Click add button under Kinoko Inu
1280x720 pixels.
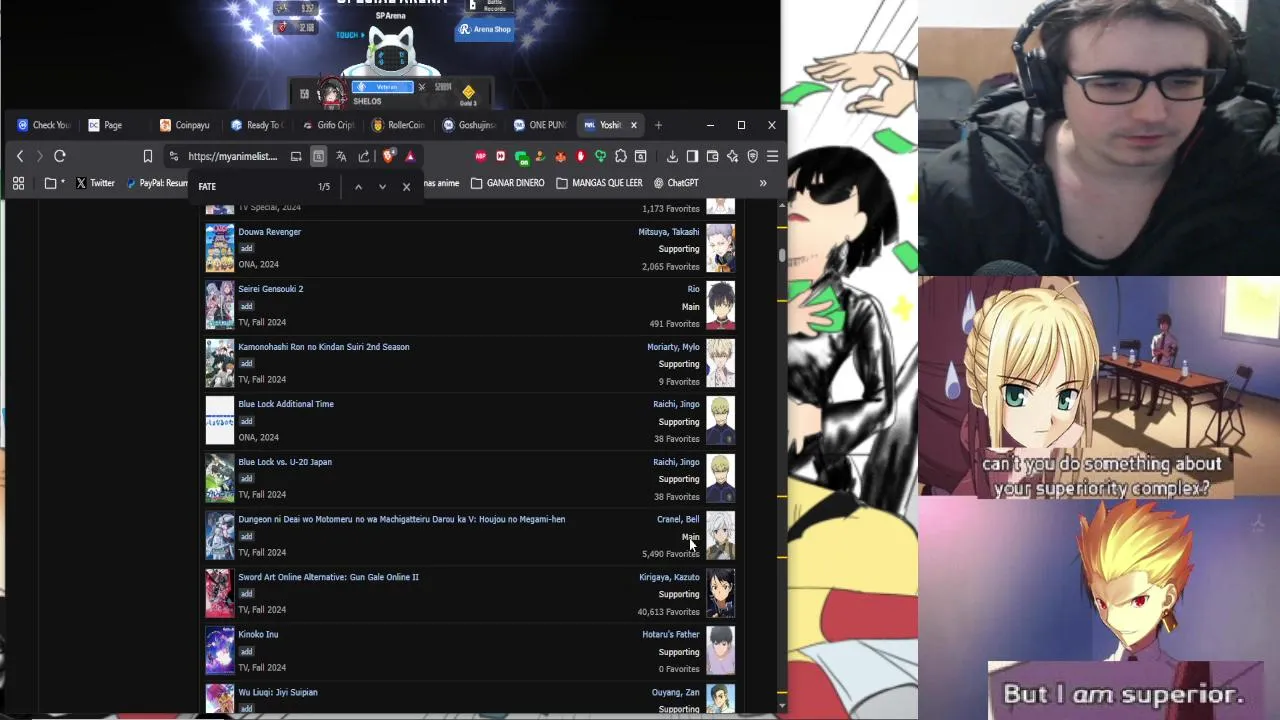(x=246, y=651)
